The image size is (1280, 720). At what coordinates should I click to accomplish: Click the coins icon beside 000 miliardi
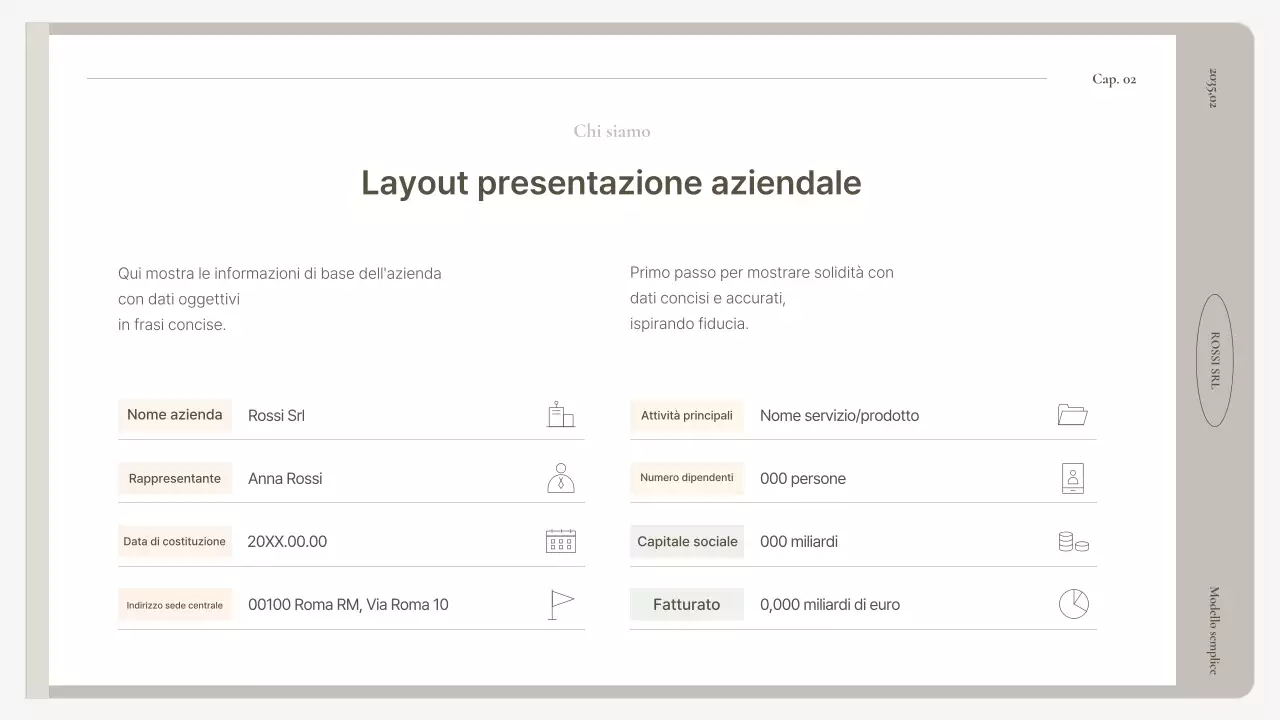1073,540
